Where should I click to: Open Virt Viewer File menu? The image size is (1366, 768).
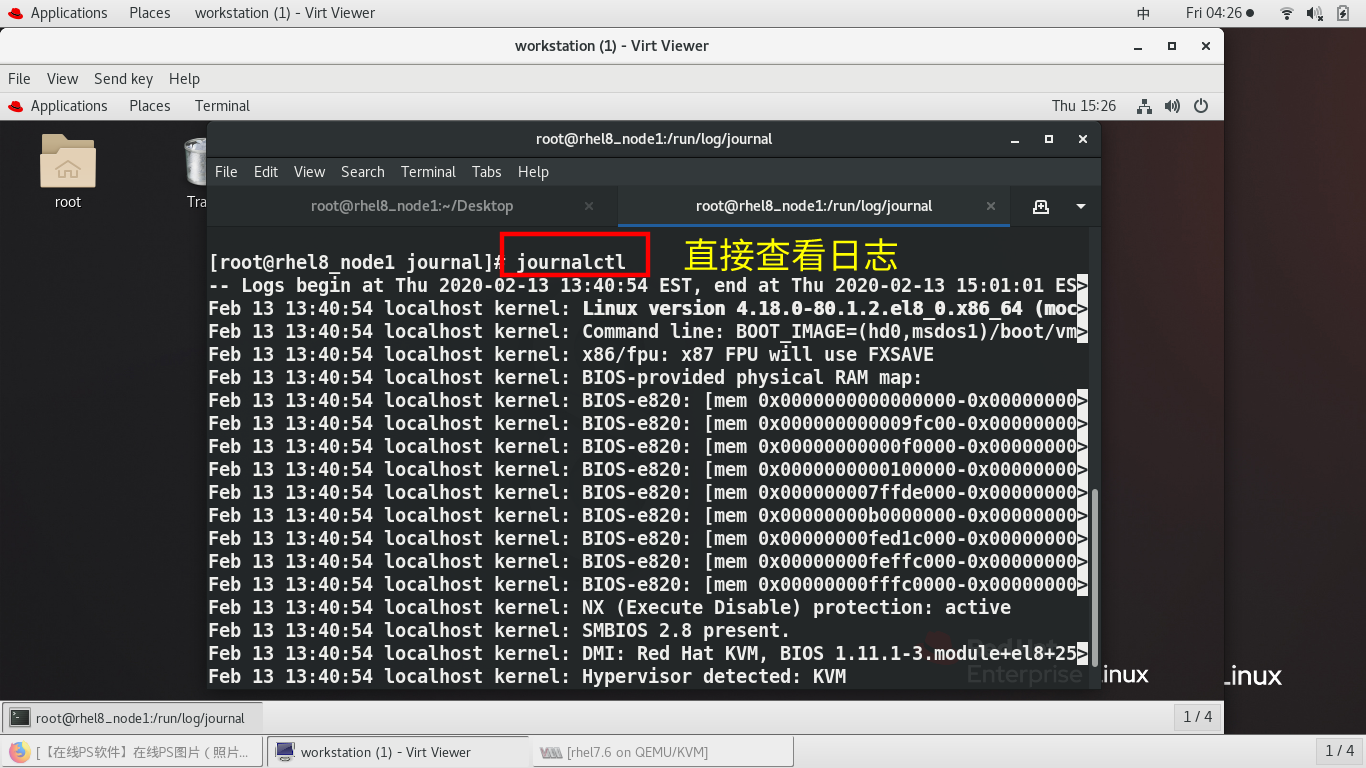19,79
